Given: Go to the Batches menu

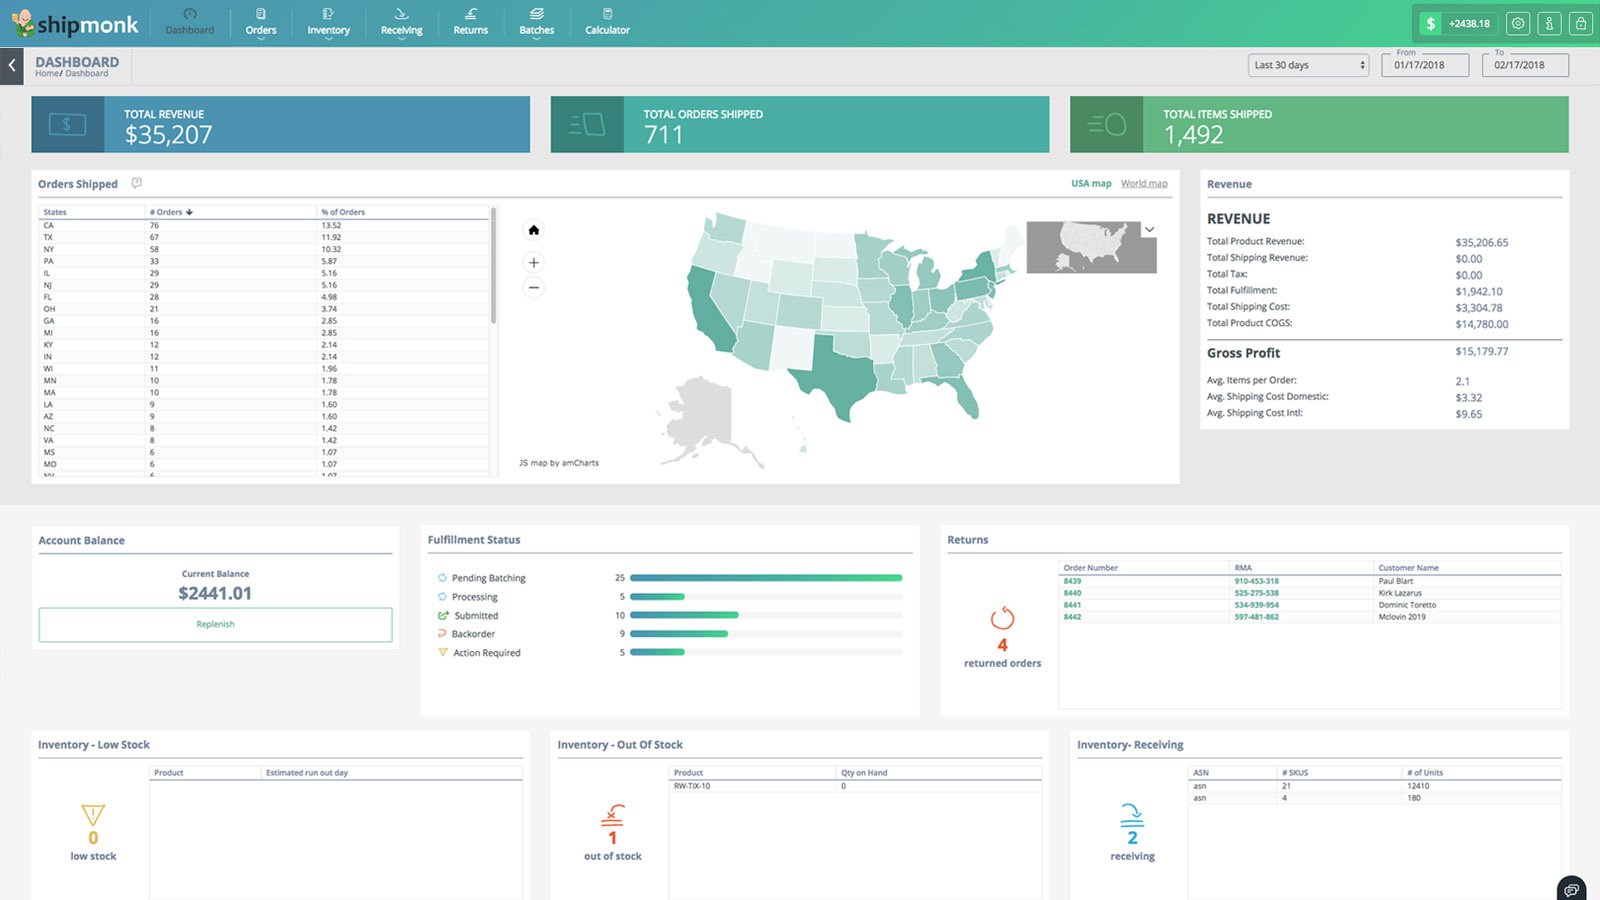Looking at the screenshot, I should [x=536, y=22].
